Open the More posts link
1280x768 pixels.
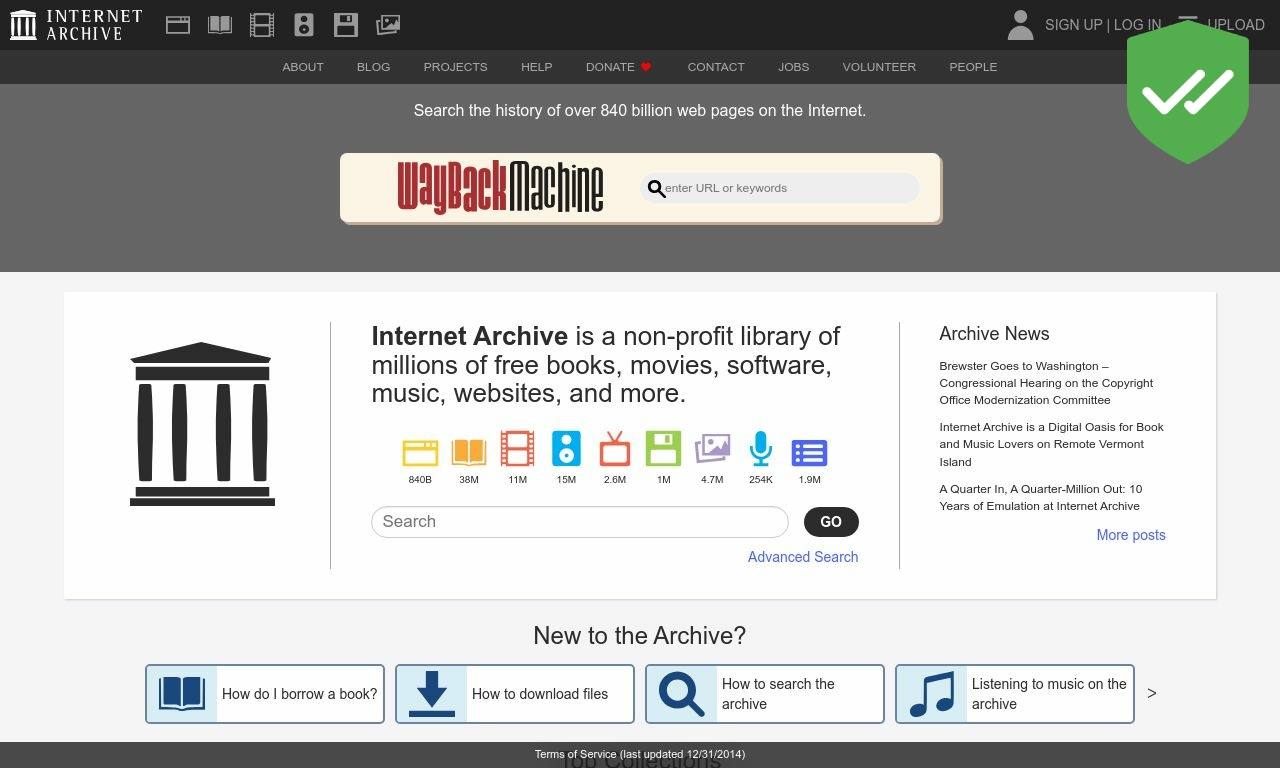(x=1131, y=535)
